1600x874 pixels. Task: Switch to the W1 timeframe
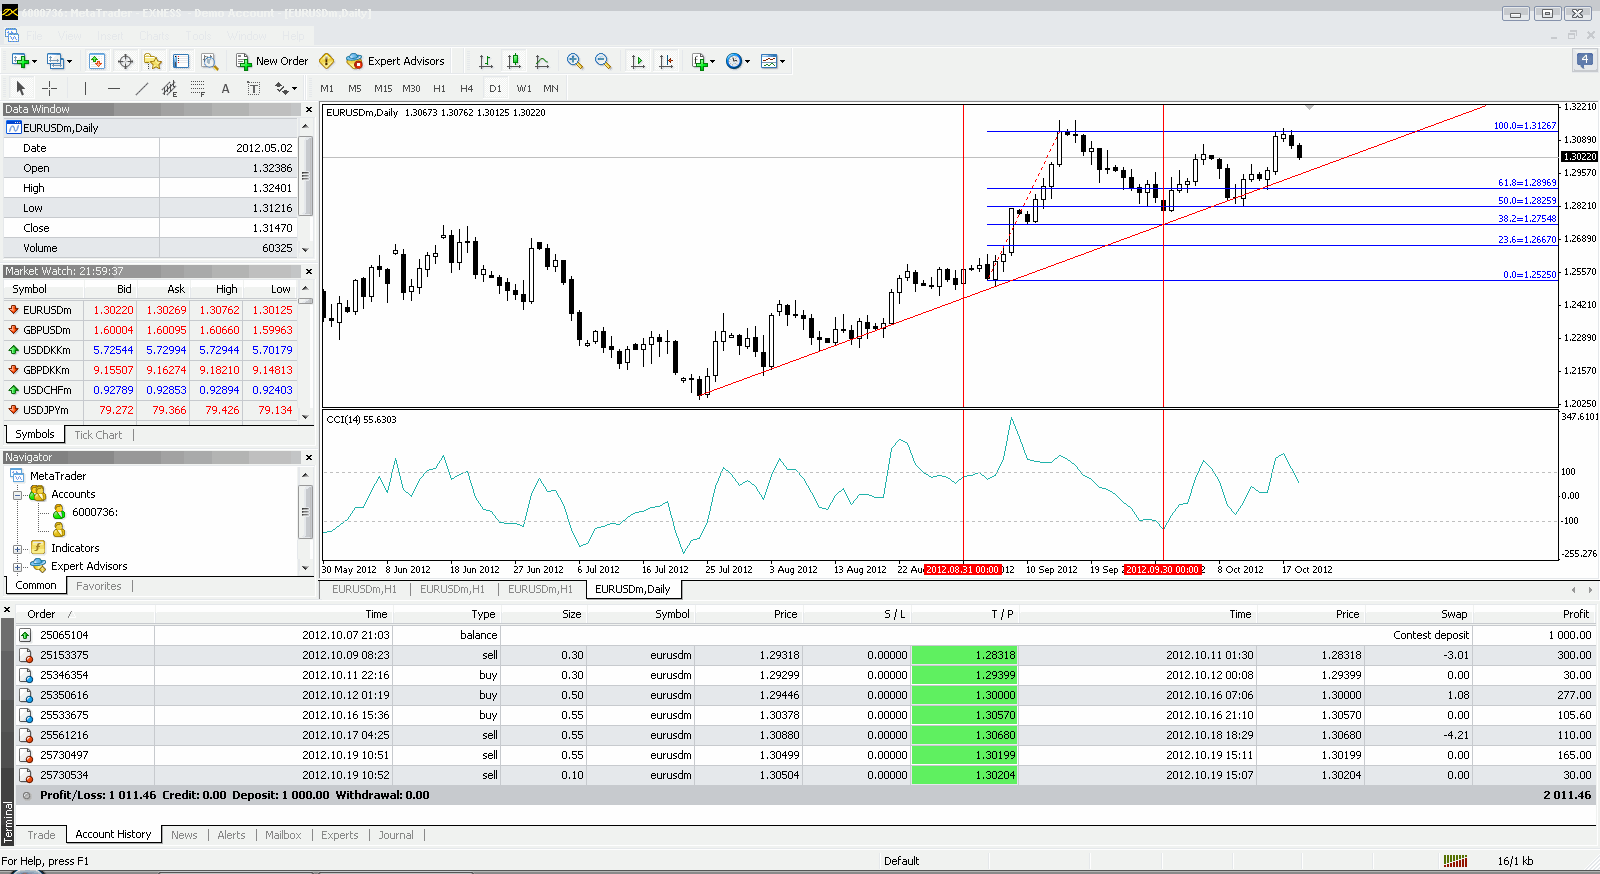click(x=524, y=88)
